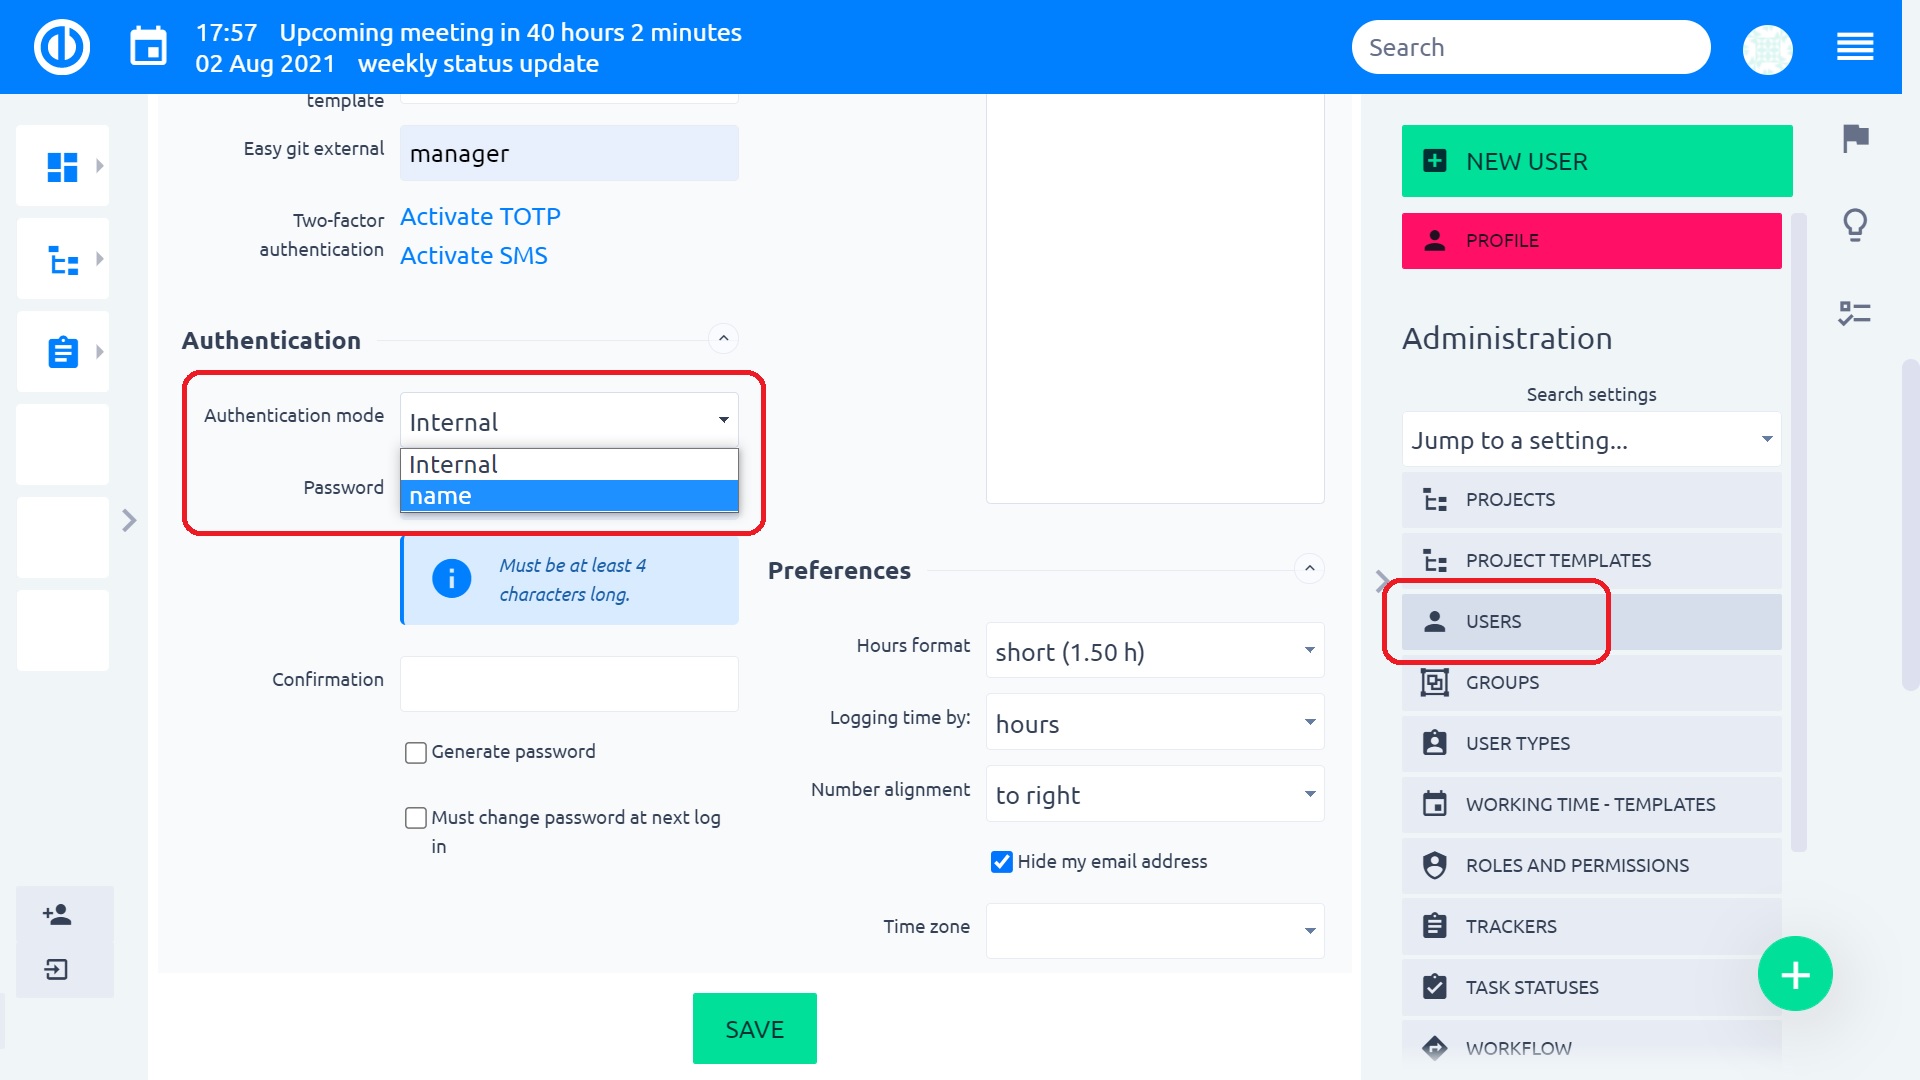Uncheck Hide my email address
Image resolution: width=1920 pixels, height=1080 pixels.
[1002, 861]
